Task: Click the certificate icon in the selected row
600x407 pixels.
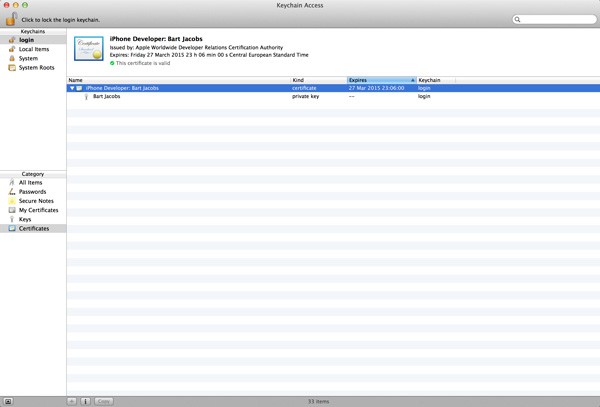Action: click(79, 88)
